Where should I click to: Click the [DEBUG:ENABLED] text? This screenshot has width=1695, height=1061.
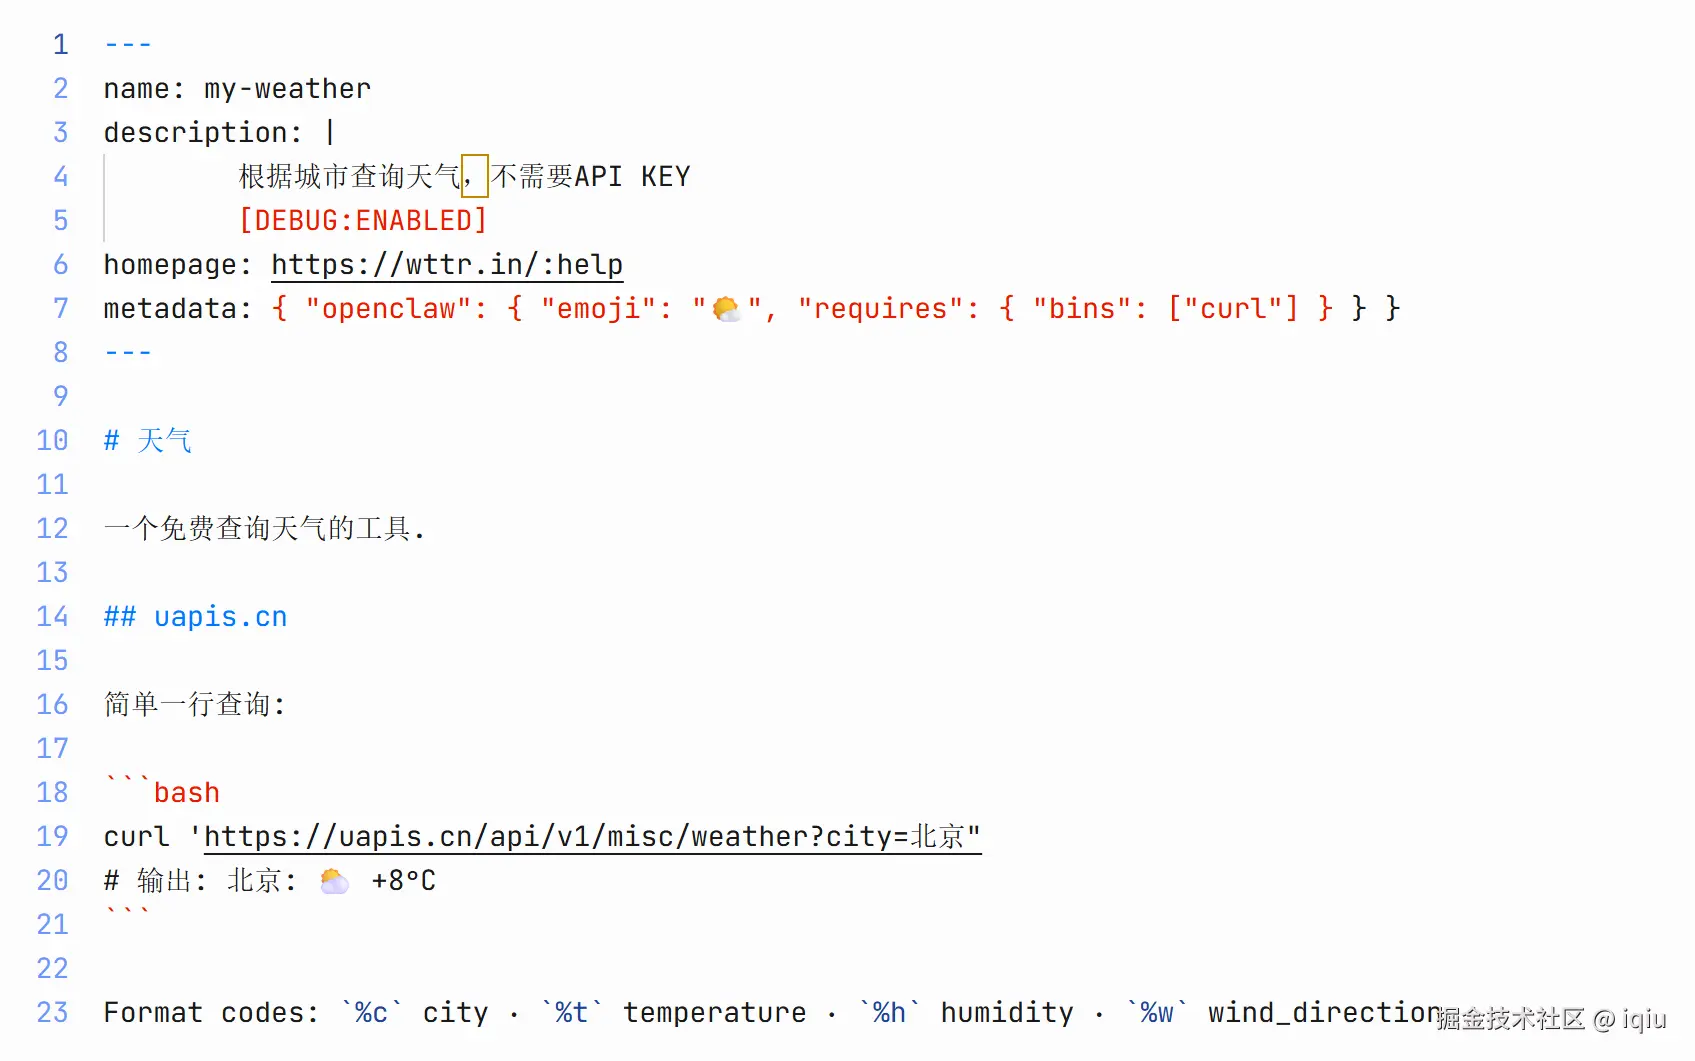coord(363,221)
